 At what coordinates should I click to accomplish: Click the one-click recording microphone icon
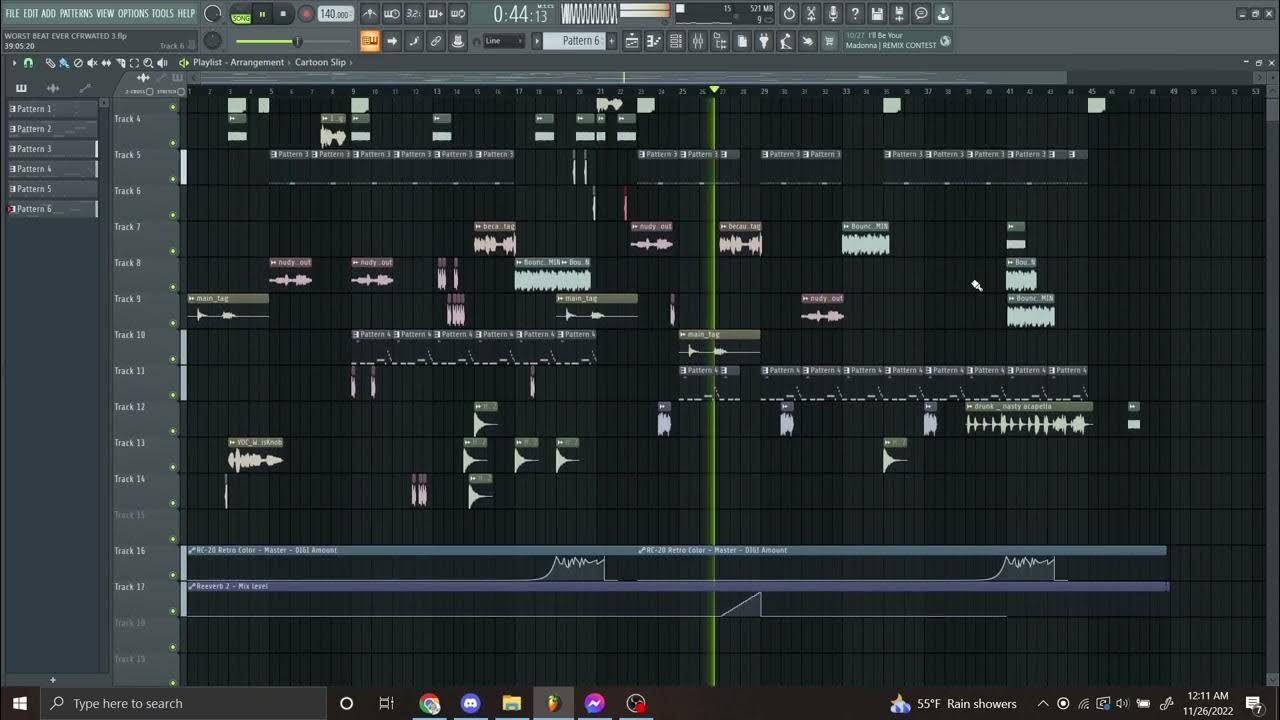833,14
